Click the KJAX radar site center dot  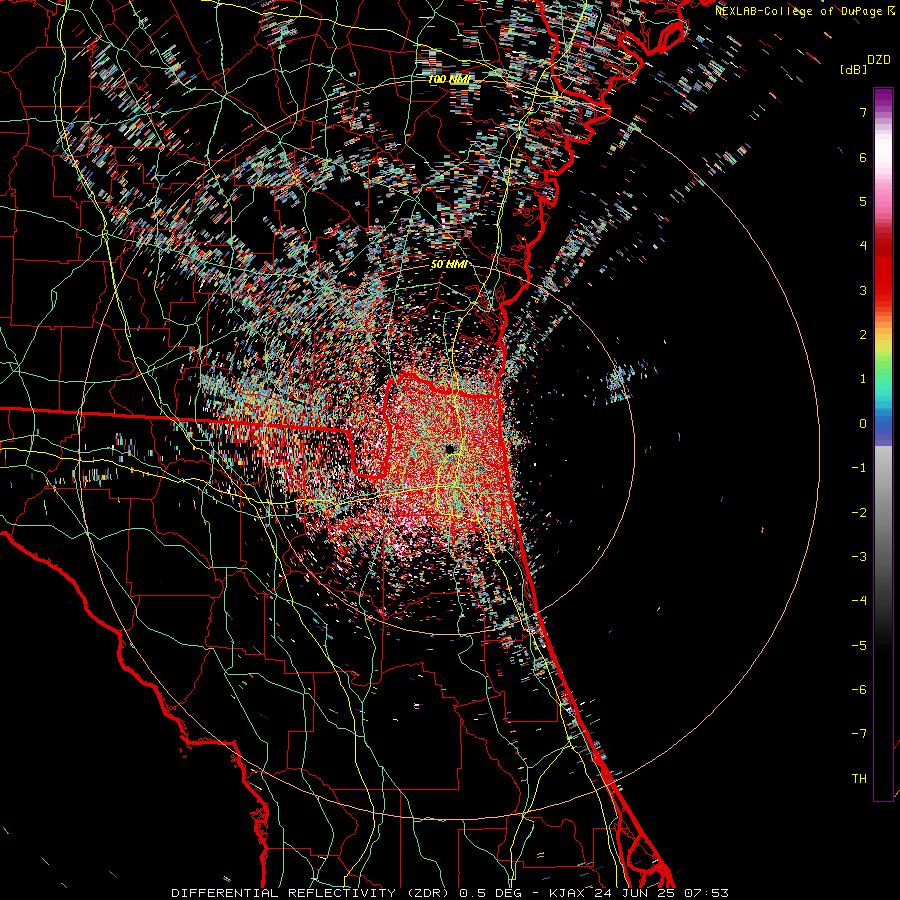click(x=450, y=449)
